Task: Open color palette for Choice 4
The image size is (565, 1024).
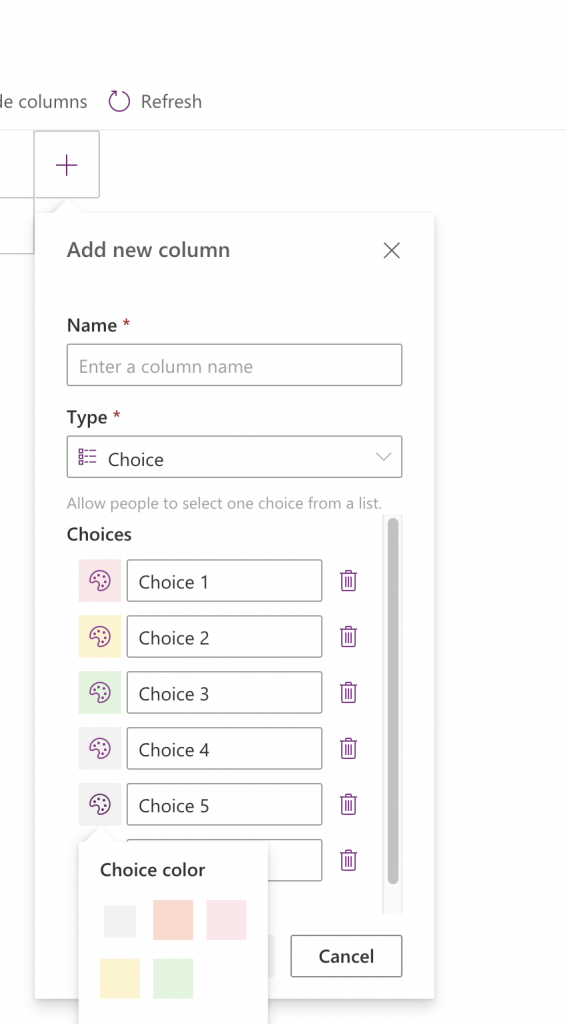Action: point(100,748)
